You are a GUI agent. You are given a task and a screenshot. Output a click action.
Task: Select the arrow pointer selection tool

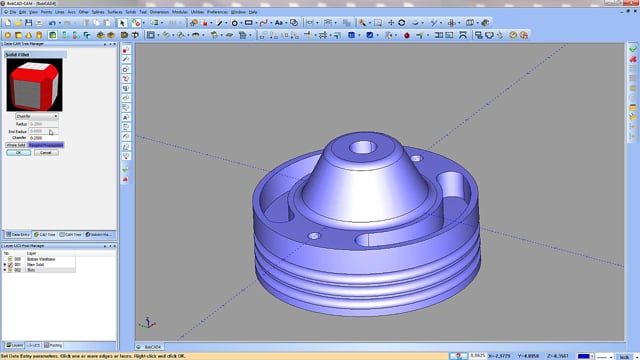(x=122, y=23)
